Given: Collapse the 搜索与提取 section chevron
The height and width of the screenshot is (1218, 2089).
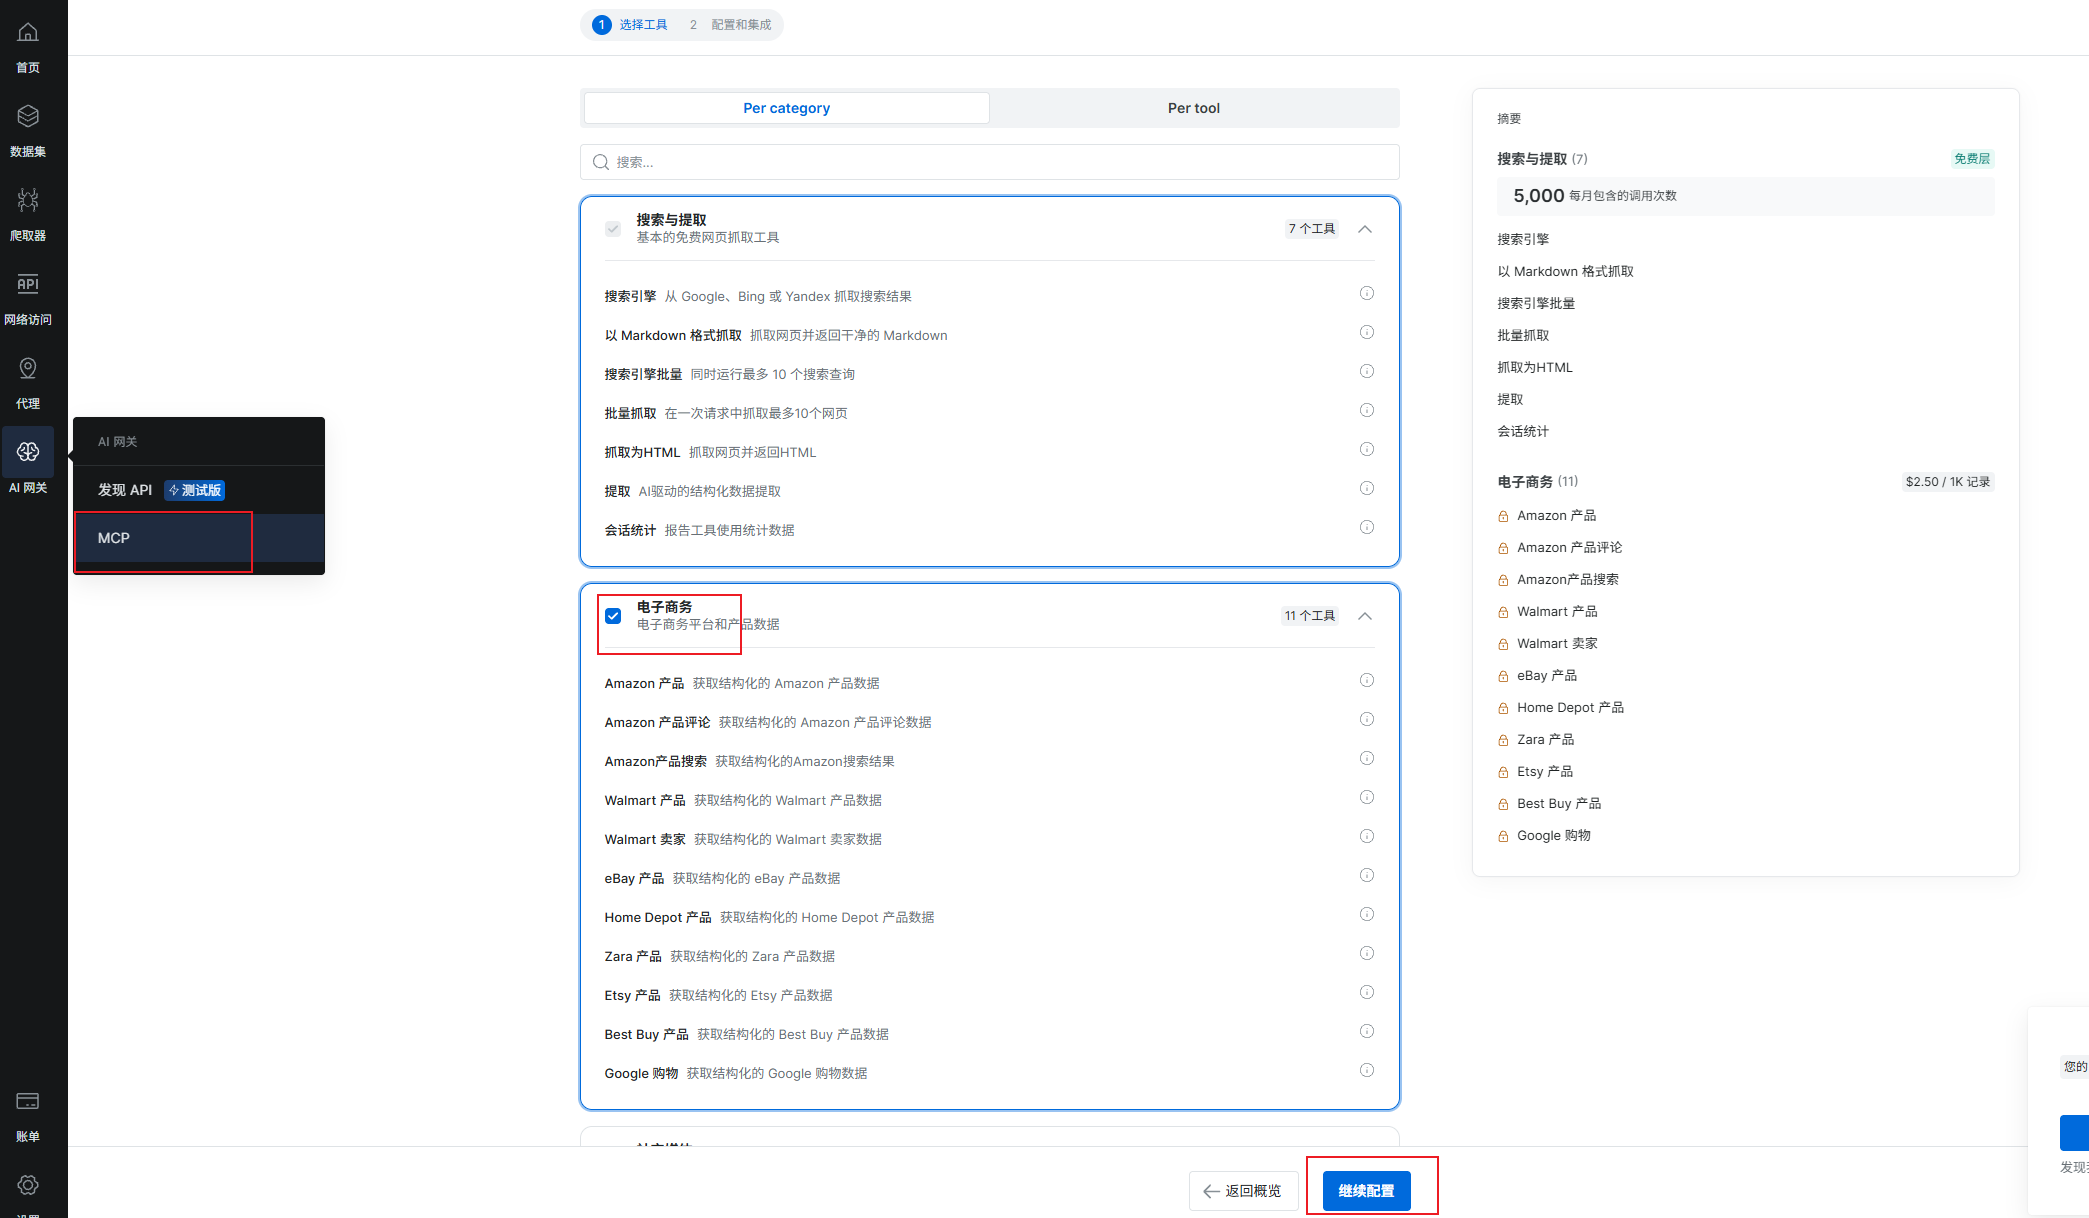Looking at the screenshot, I should tap(1365, 229).
